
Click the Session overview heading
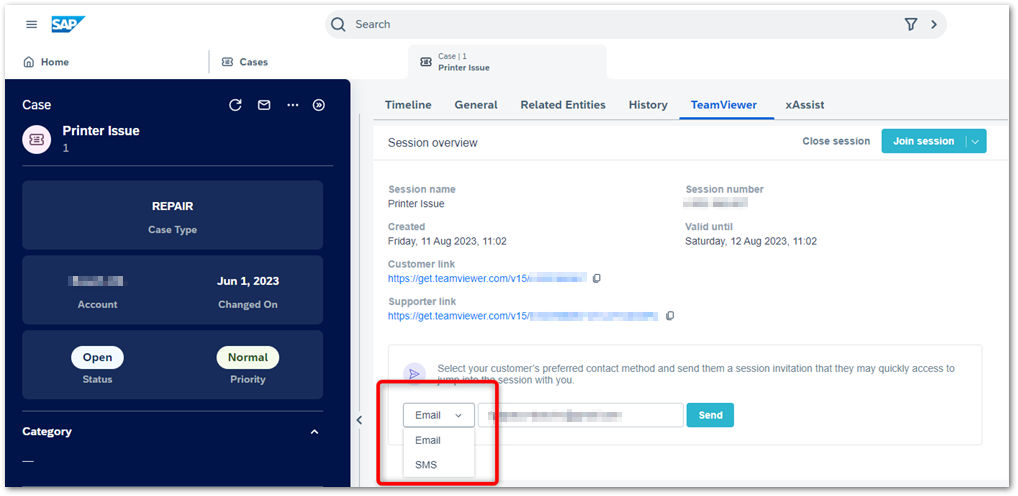432,143
